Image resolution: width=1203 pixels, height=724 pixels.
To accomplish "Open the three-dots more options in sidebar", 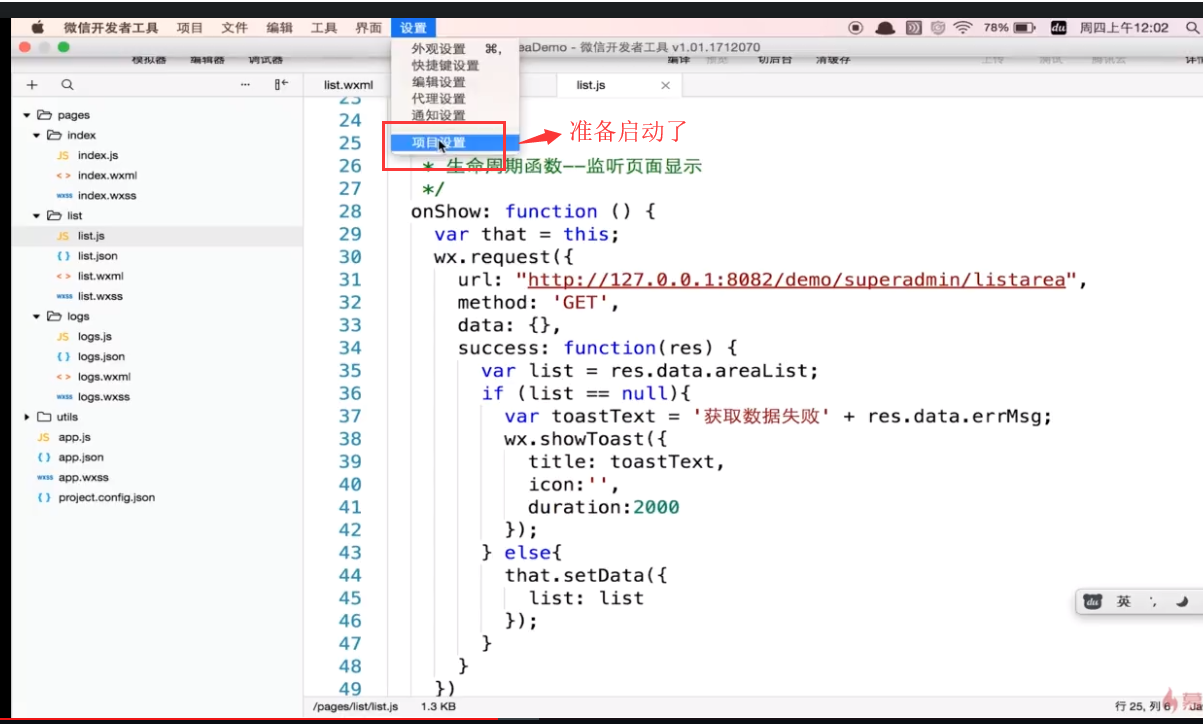I will (x=245, y=85).
